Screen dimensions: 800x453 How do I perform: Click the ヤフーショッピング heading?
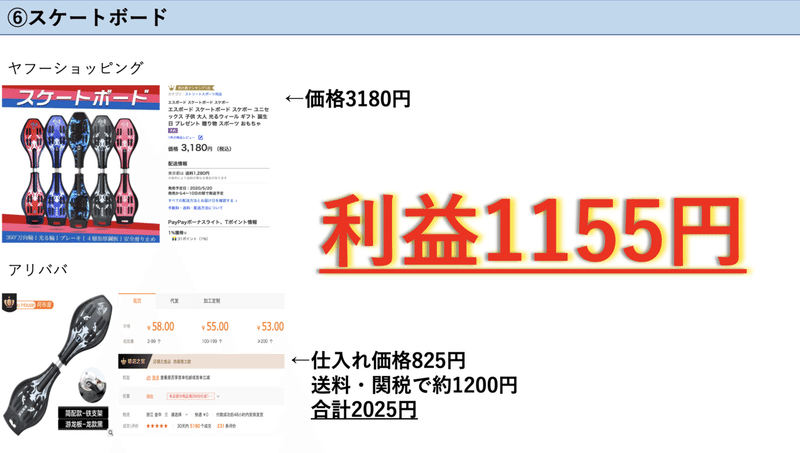[x=76, y=68]
